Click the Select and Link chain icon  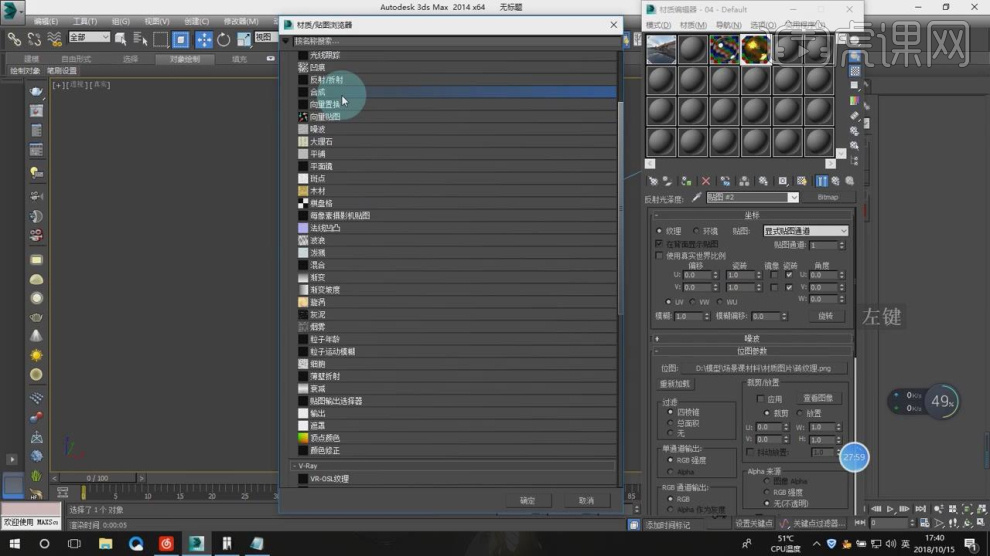pyautogui.click(x=13, y=39)
